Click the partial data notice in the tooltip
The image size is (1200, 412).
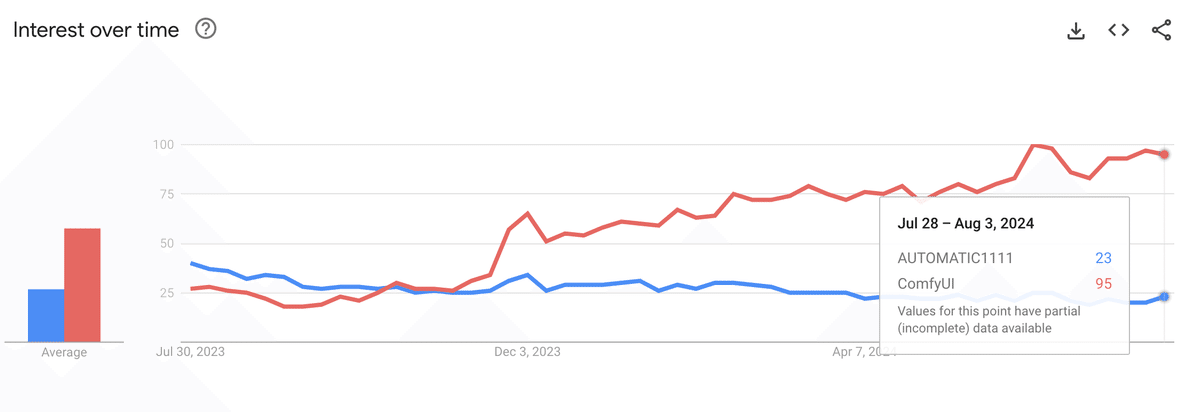click(988, 320)
